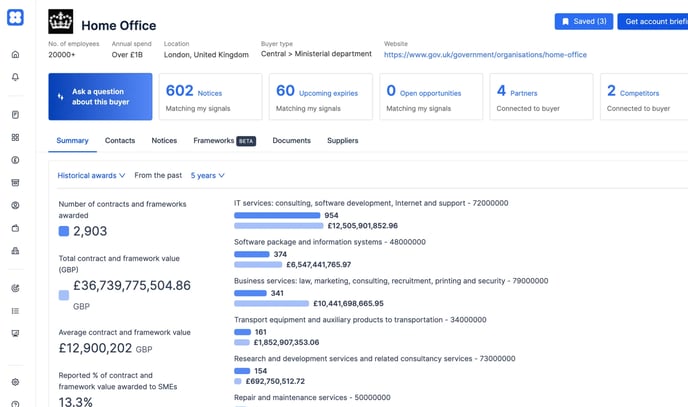Click 'IT services: consulting, software development' category label

(371, 203)
